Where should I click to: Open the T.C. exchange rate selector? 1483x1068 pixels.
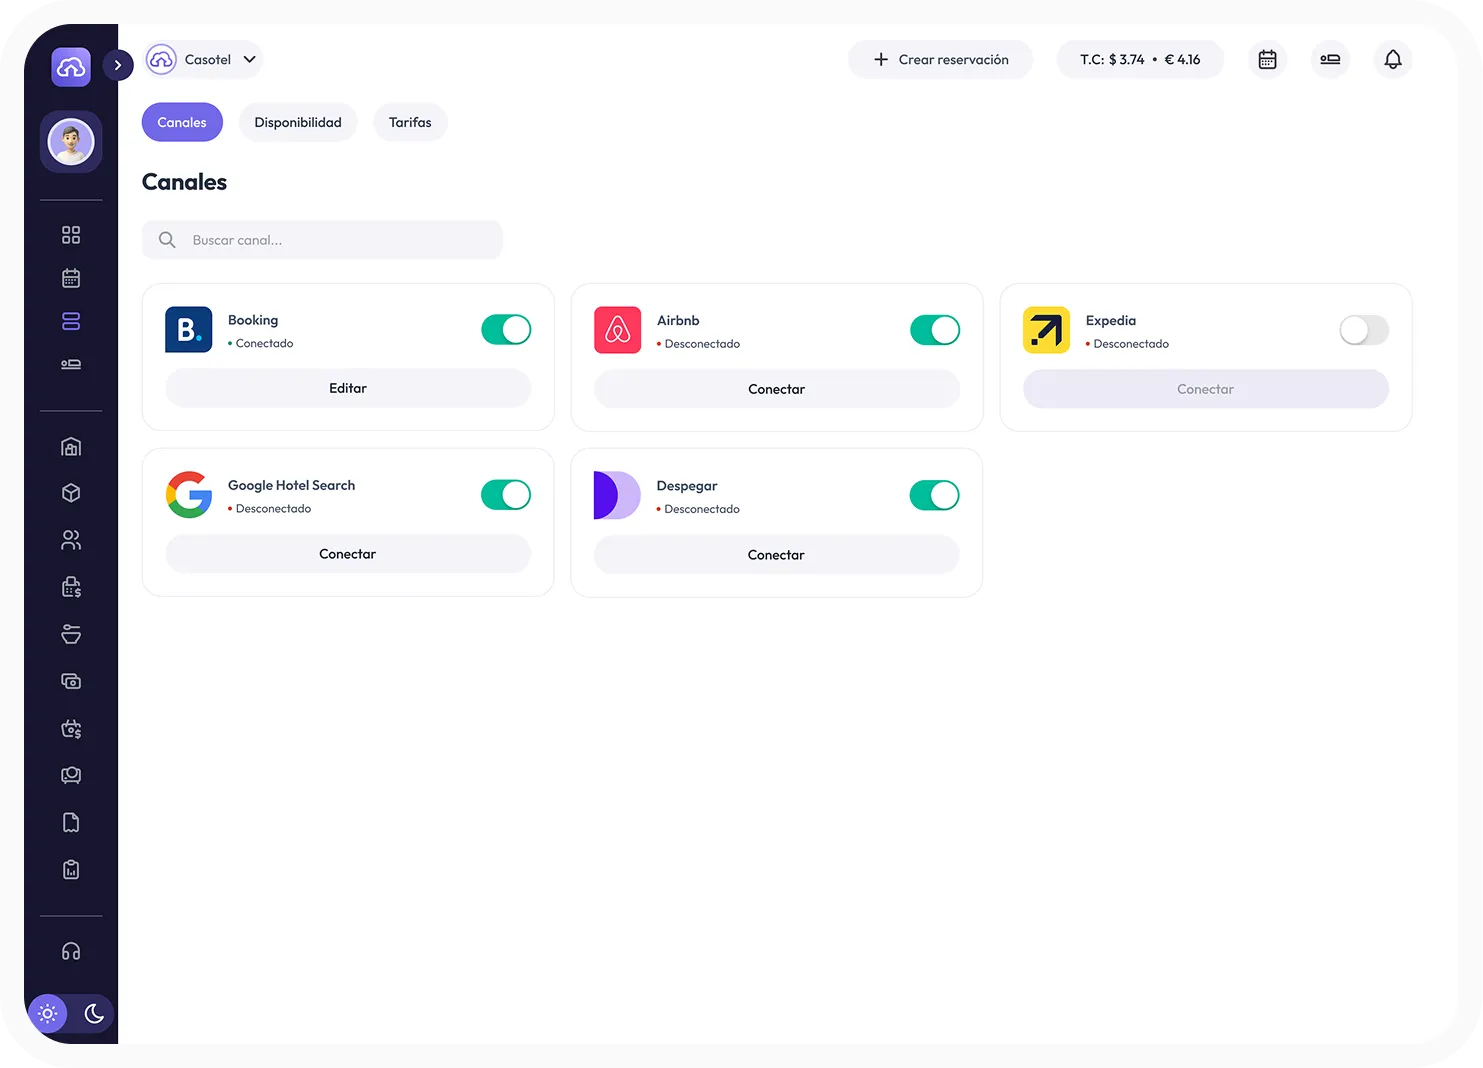click(x=1139, y=60)
